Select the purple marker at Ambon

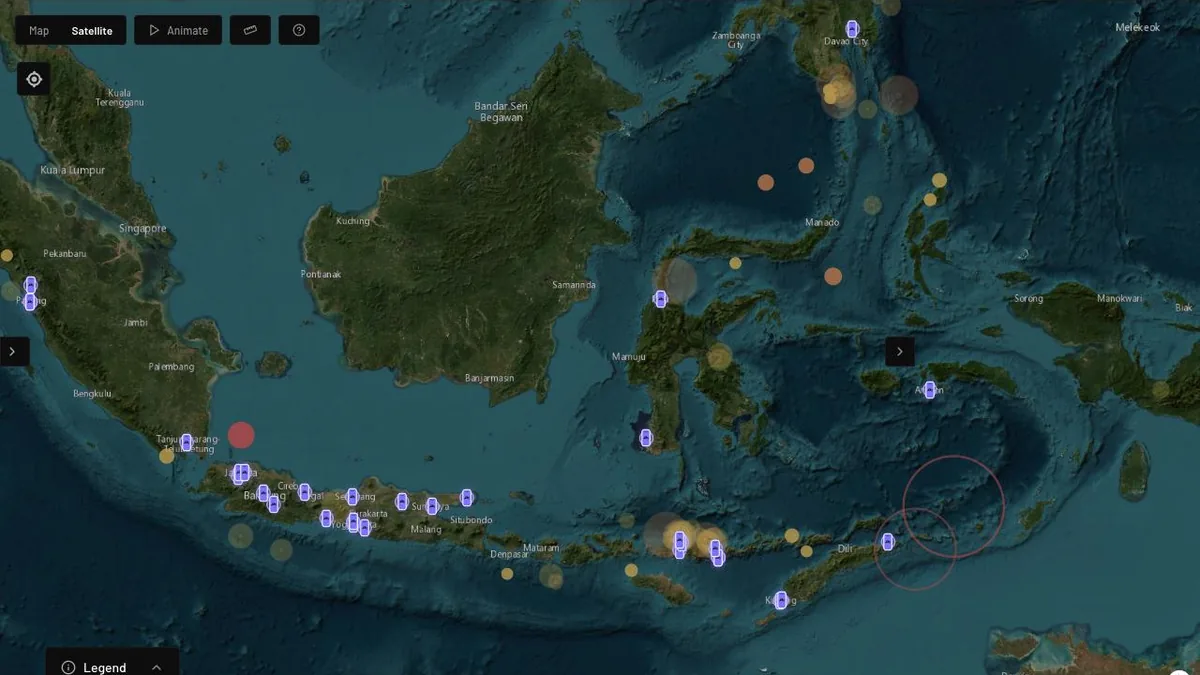tap(930, 390)
